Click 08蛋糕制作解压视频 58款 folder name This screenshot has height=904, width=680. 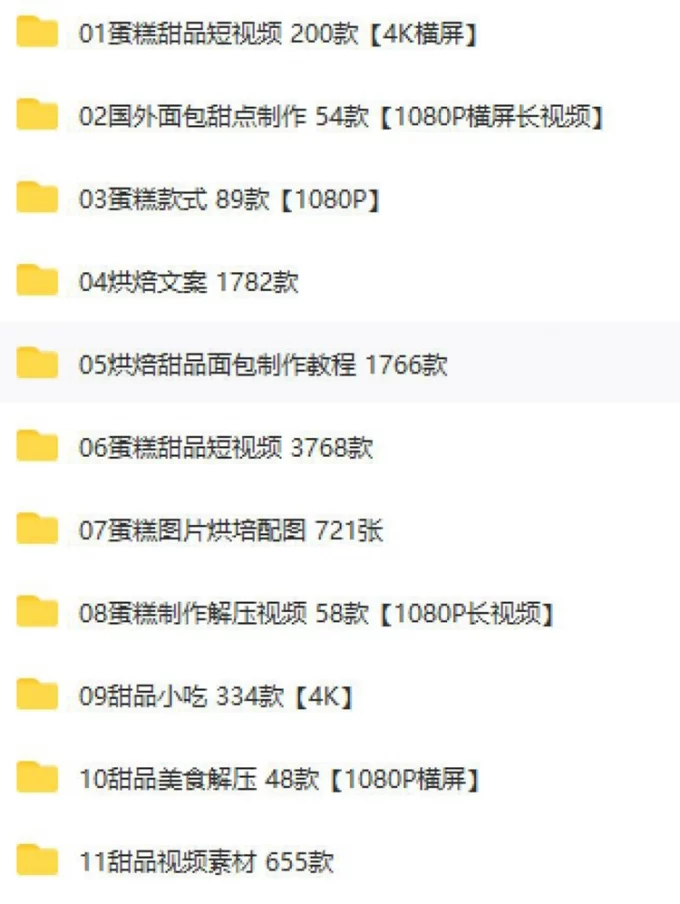tap(224, 613)
